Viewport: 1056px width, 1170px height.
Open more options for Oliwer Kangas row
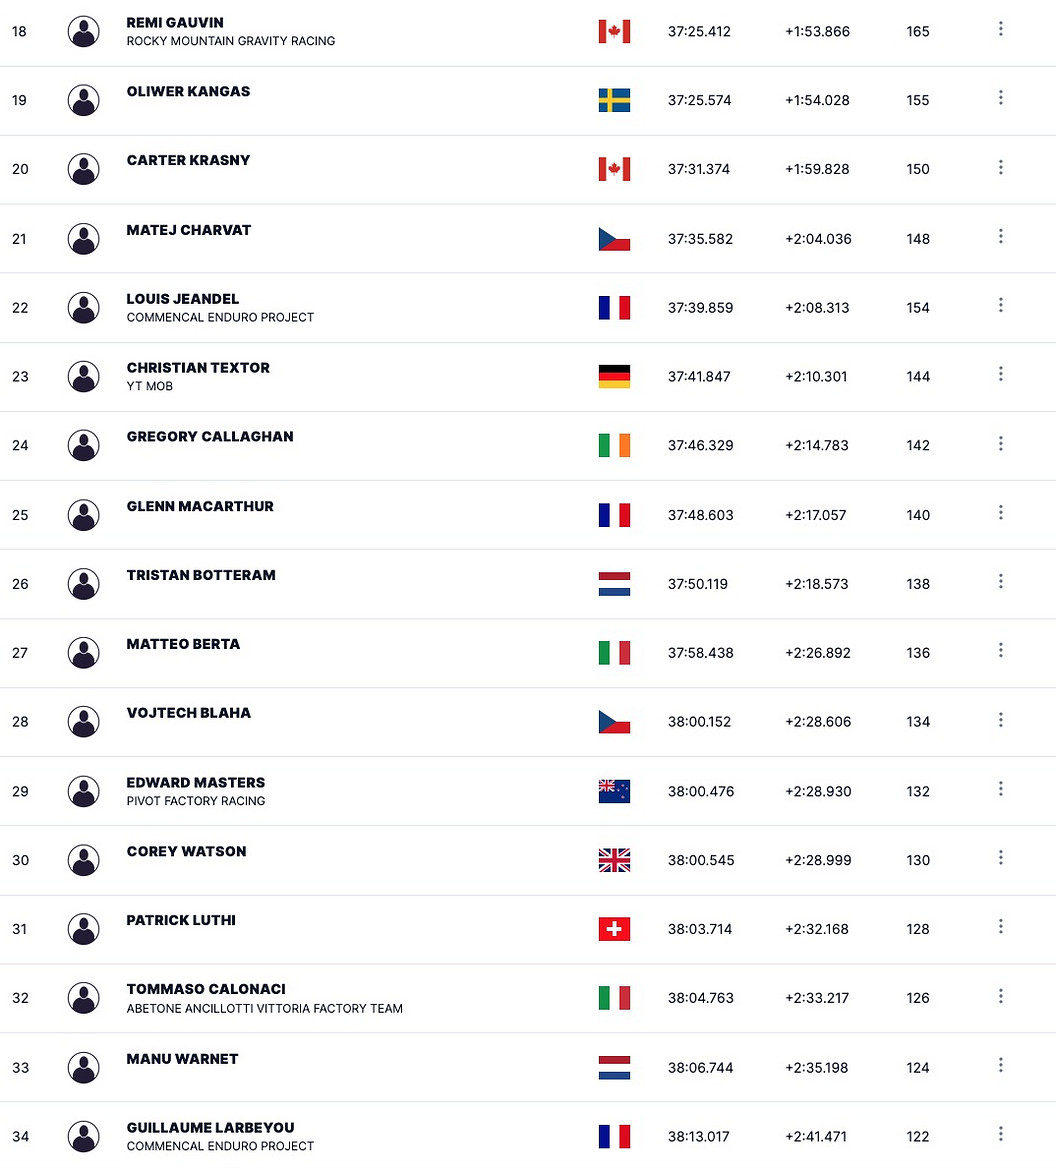click(1001, 98)
